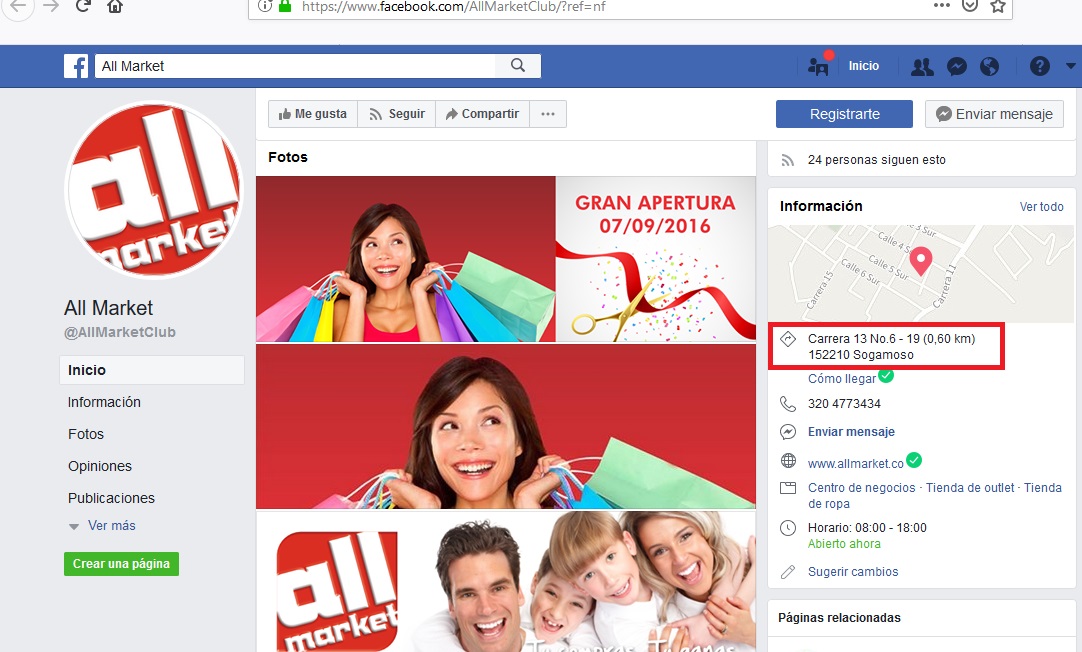Image resolution: width=1082 pixels, height=652 pixels.
Task: Open the friend requests icon
Action: (x=922, y=66)
